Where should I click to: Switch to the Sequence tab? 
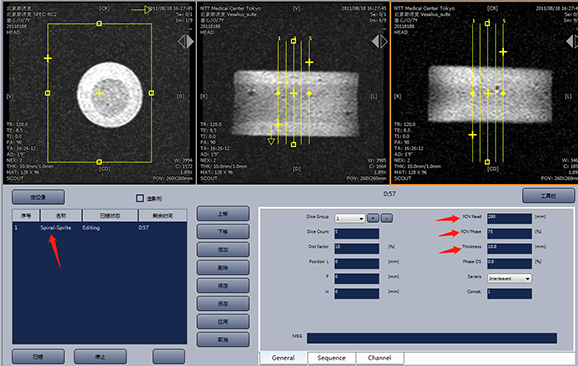[x=331, y=358]
